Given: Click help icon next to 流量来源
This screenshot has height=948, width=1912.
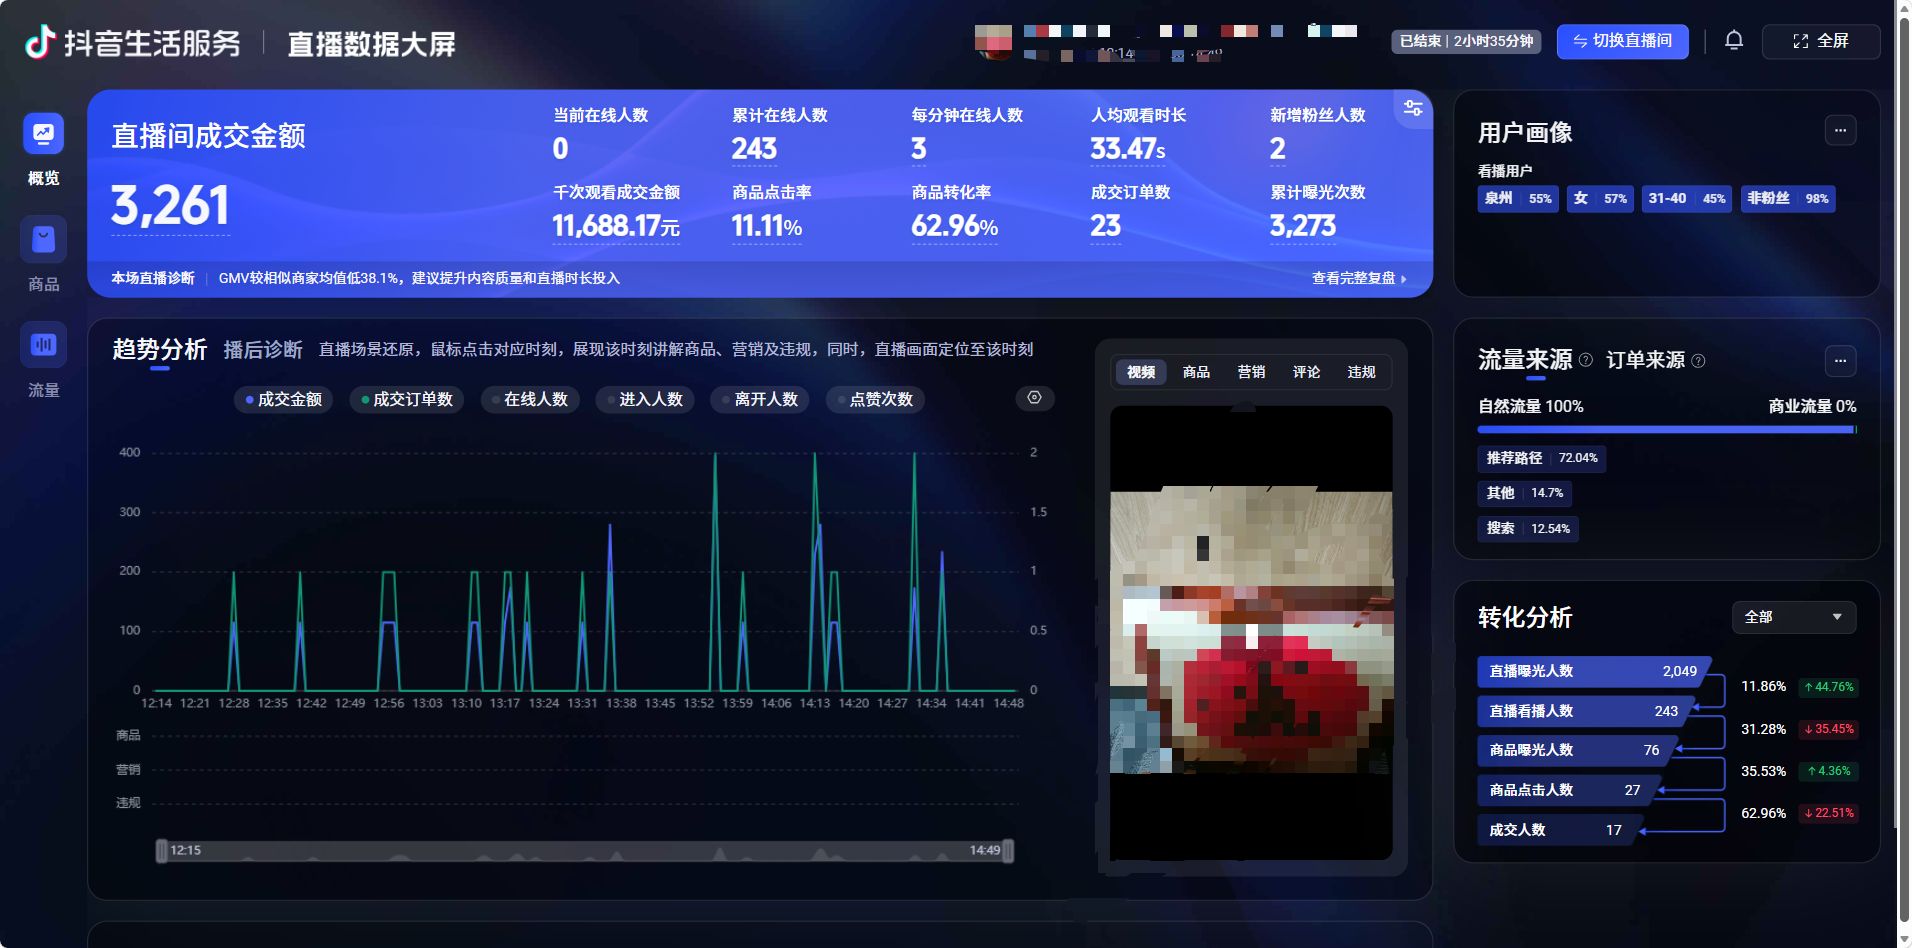Looking at the screenshot, I should tap(1586, 360).
